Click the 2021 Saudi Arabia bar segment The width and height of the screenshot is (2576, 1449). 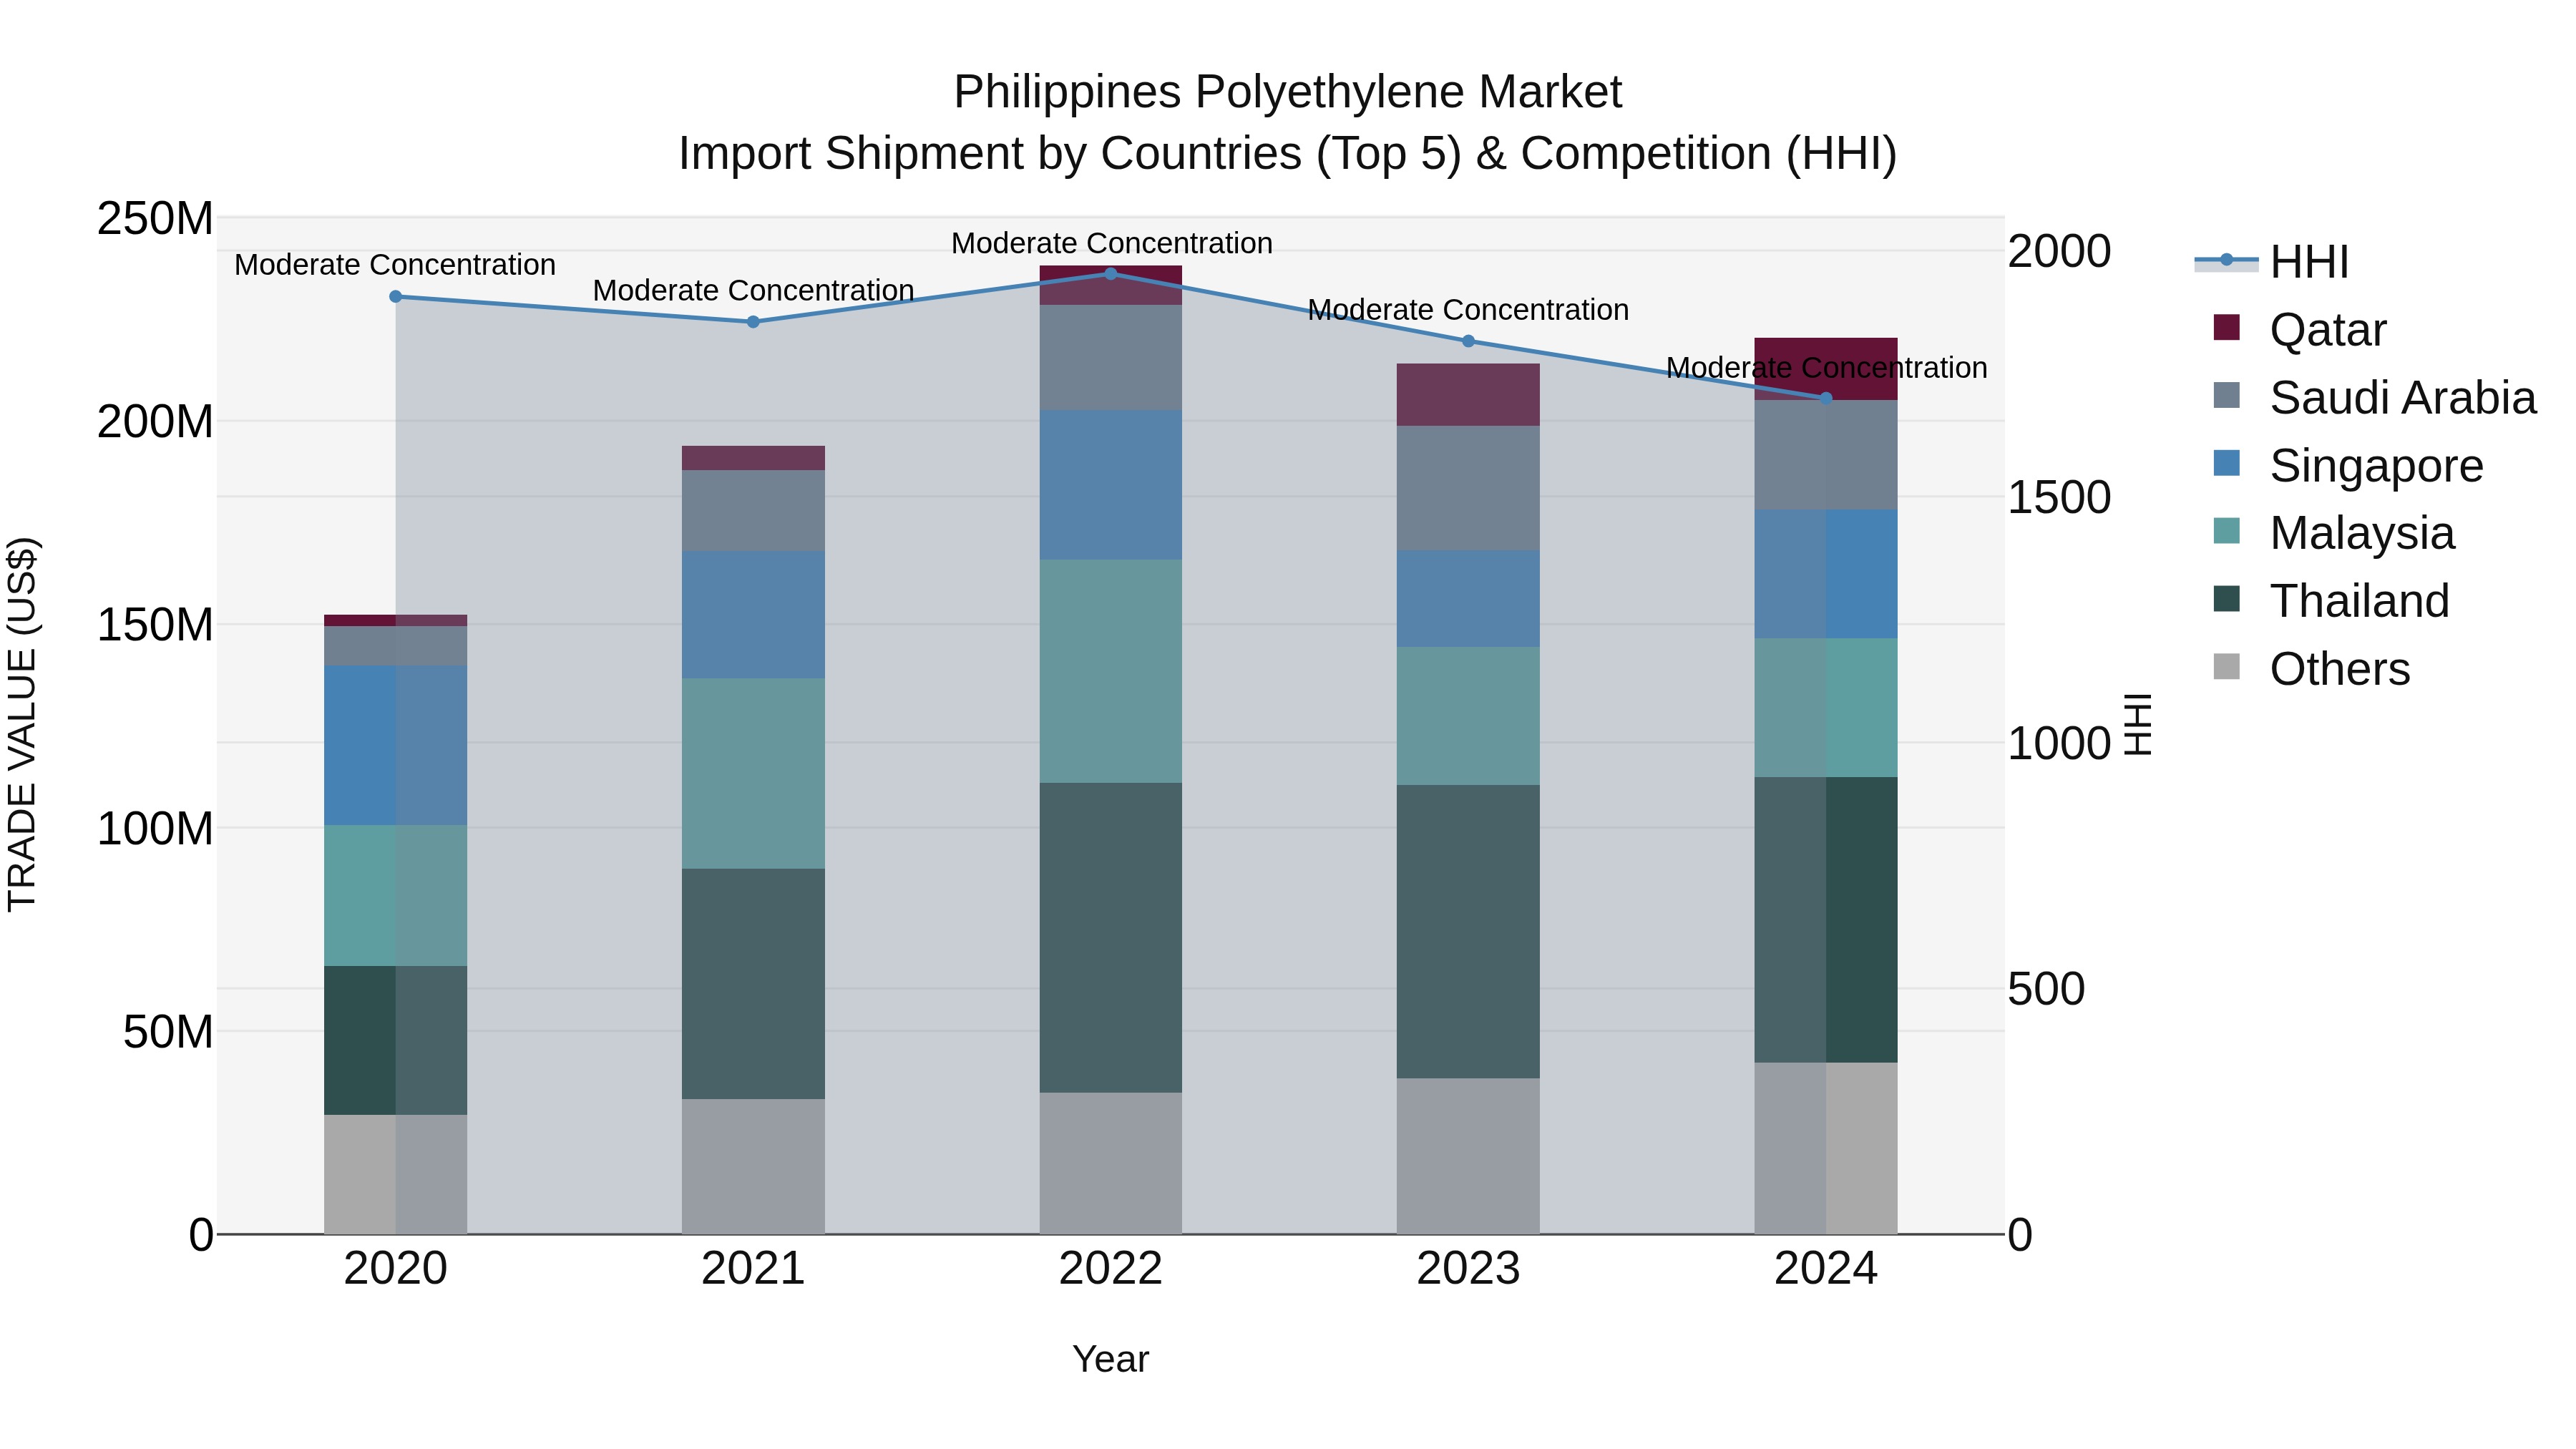pos(753,511)
